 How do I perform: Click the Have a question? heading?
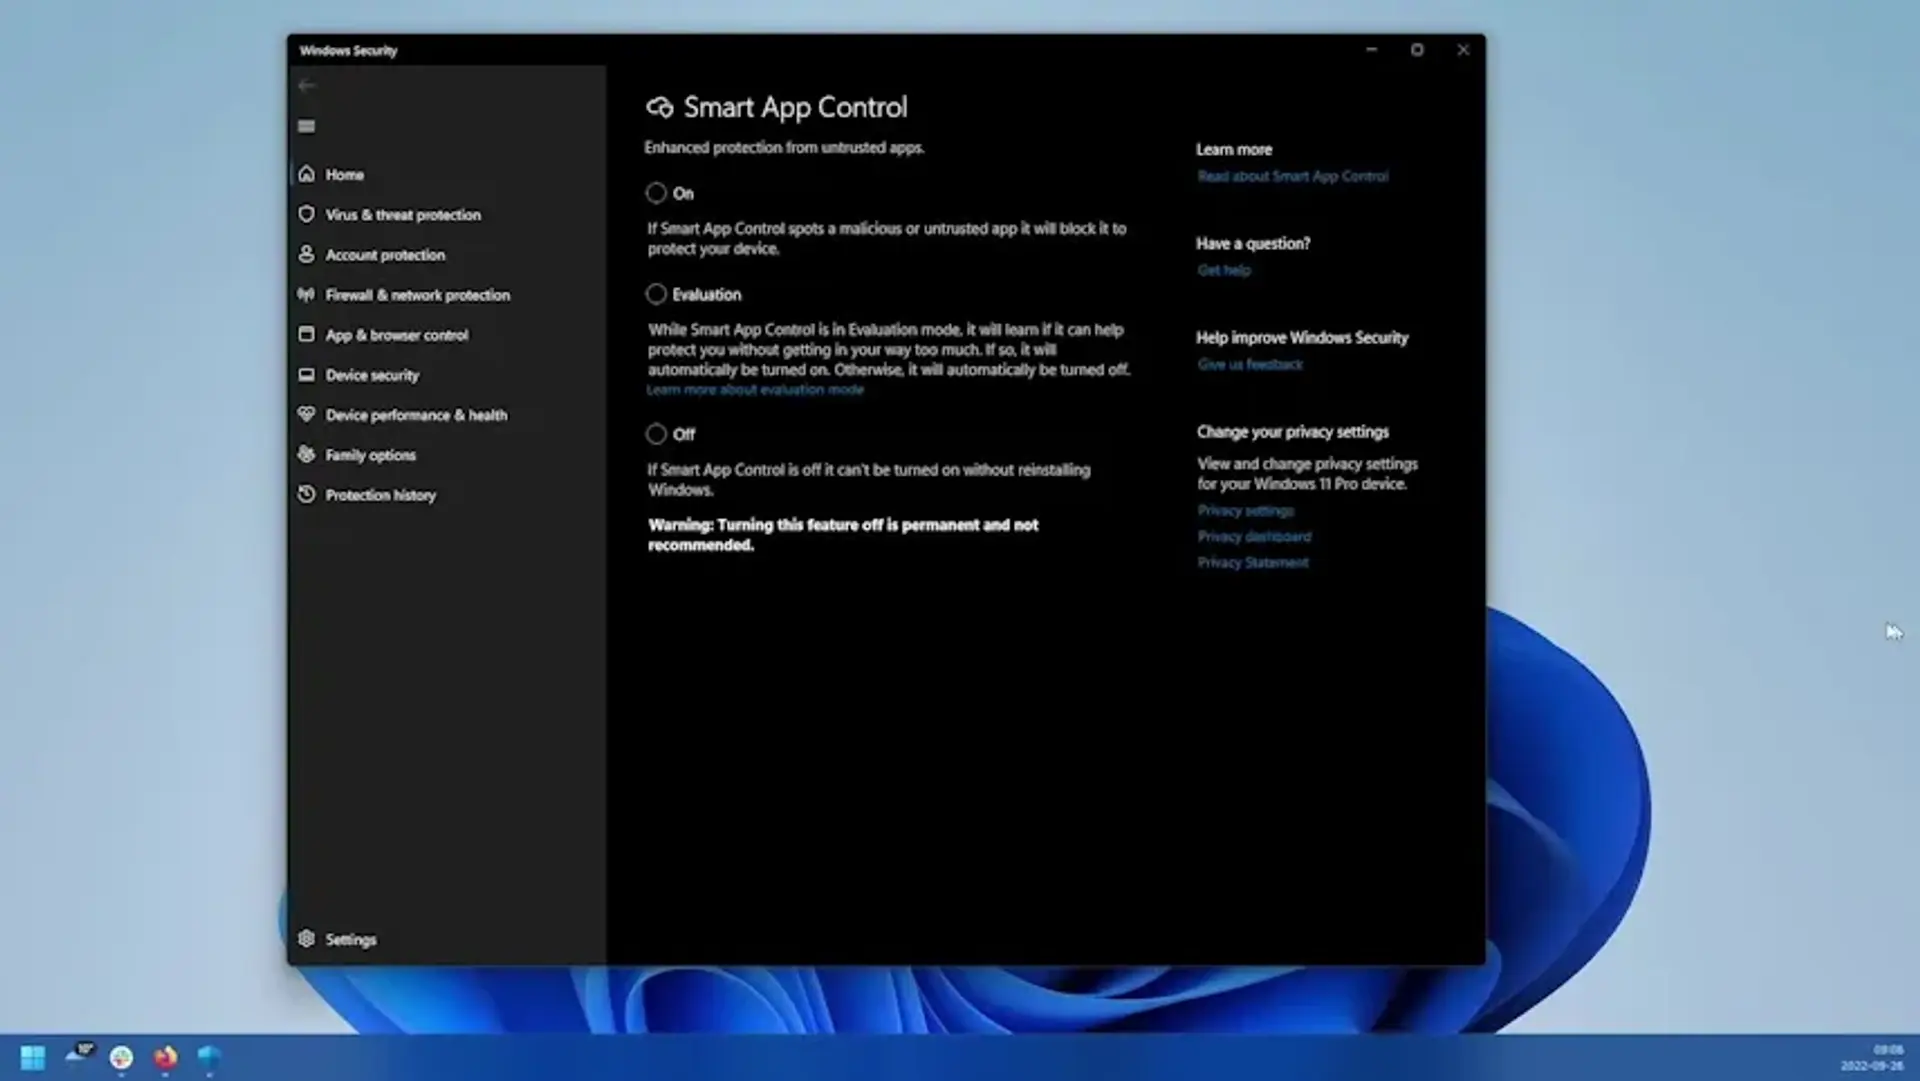click(x=1253, y=243)
